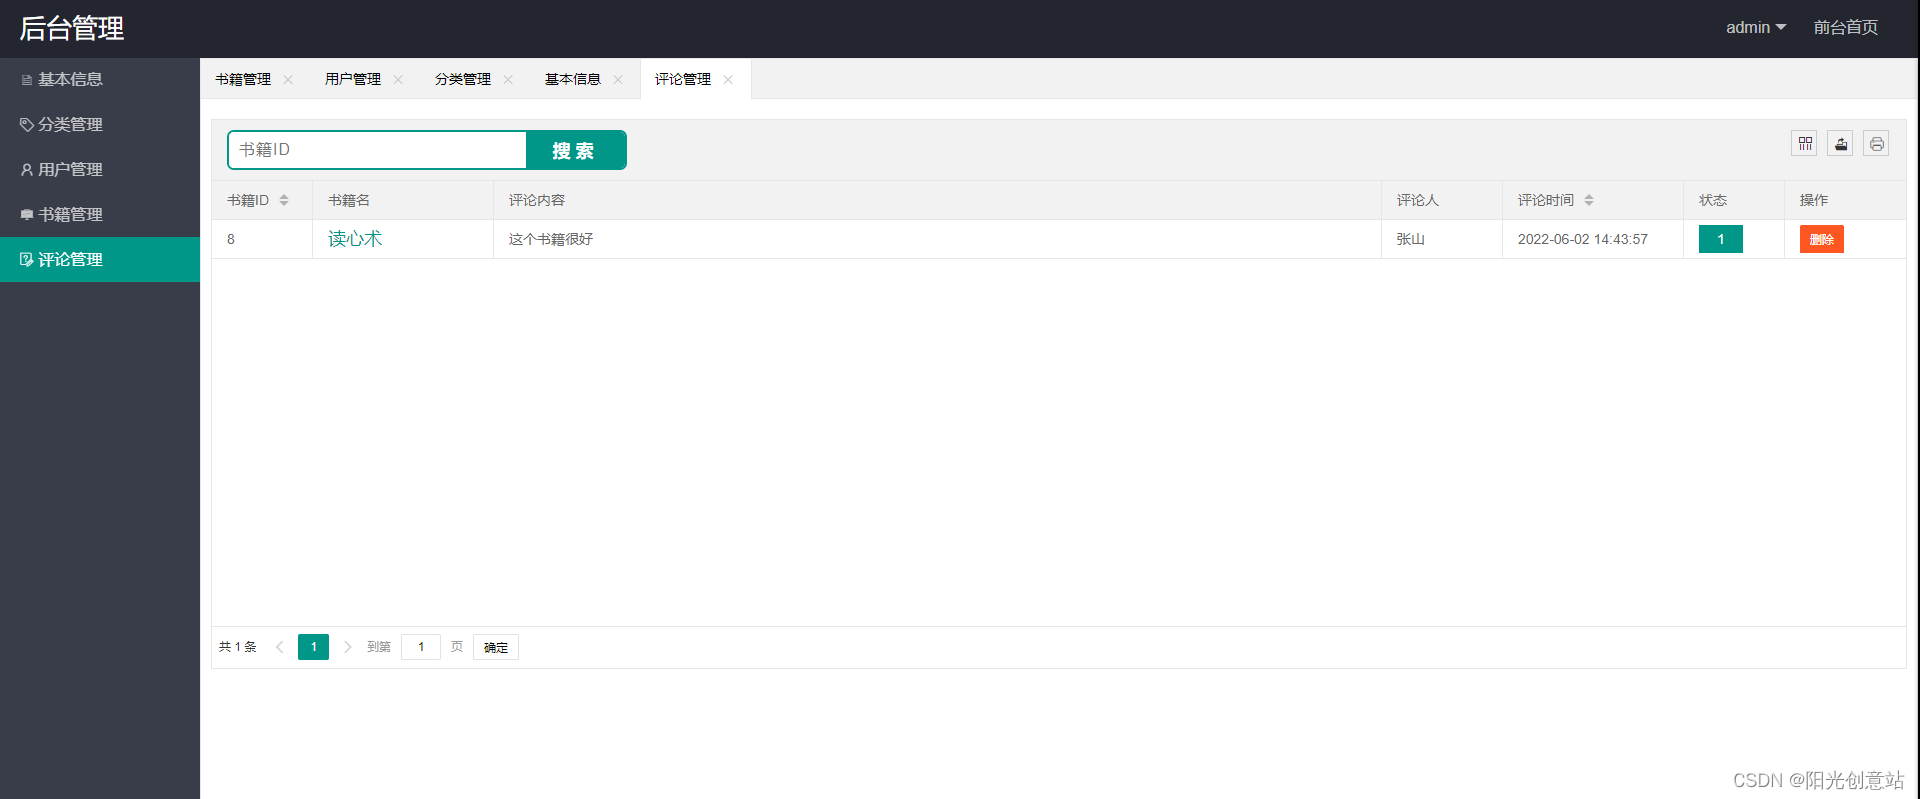
Task: Switch to the 用户管理 tab
Action: pyautogui.click(x=353, y=80)
